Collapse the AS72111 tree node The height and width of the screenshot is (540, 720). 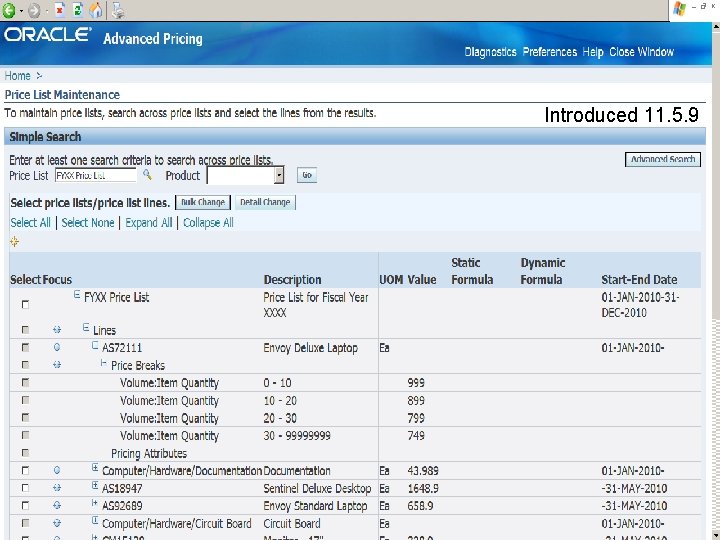click(x=95, y=345)
